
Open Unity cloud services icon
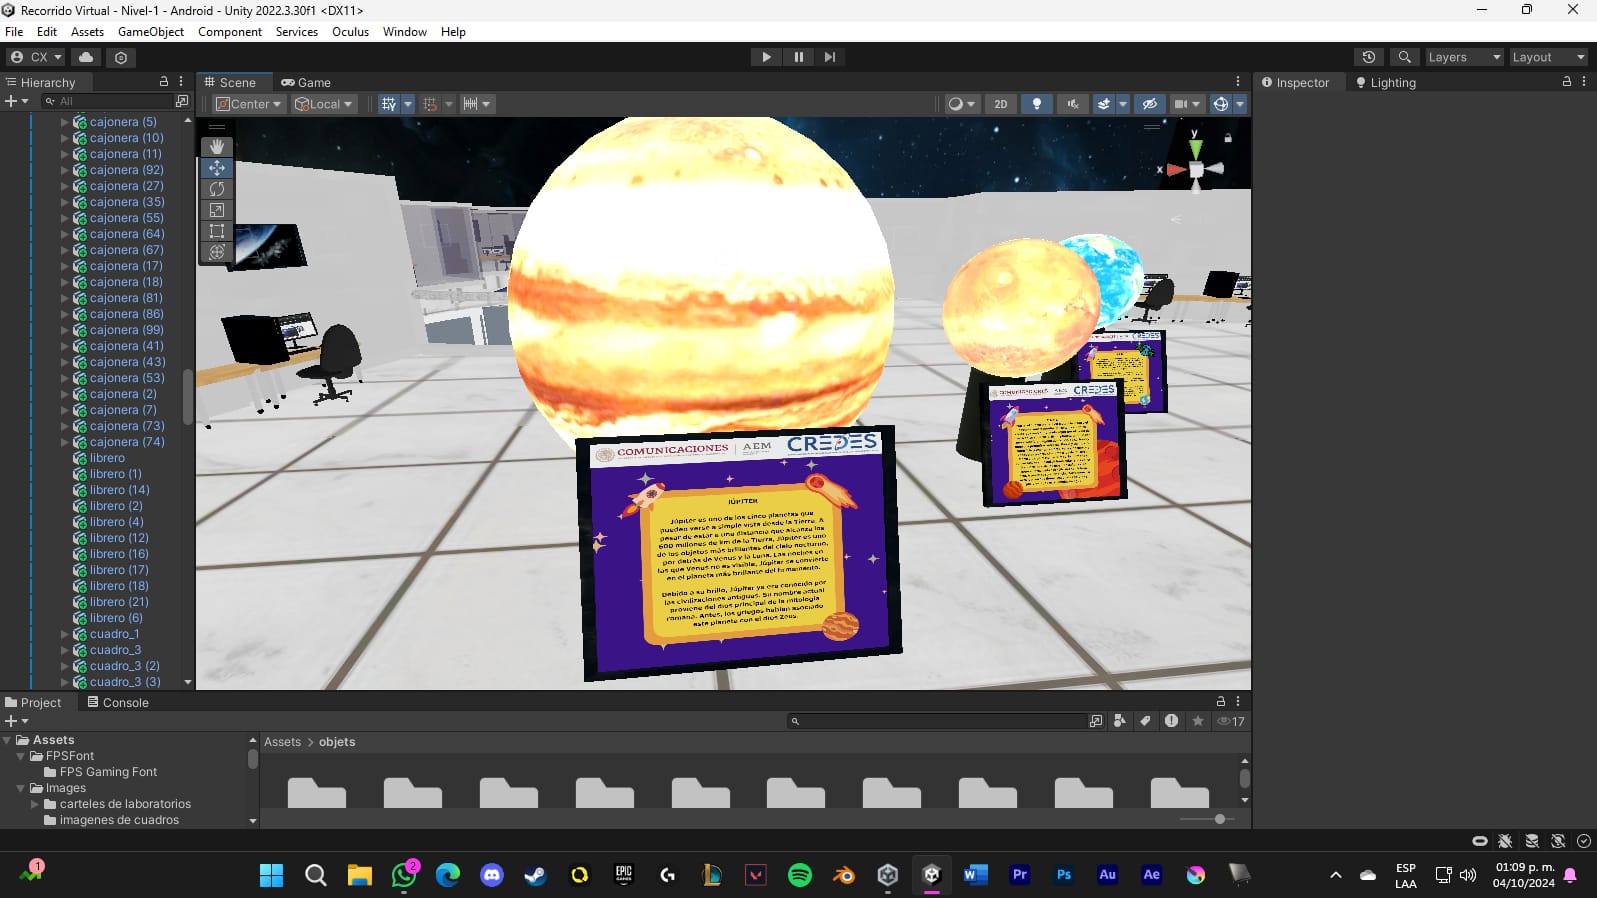click(86, 57)
